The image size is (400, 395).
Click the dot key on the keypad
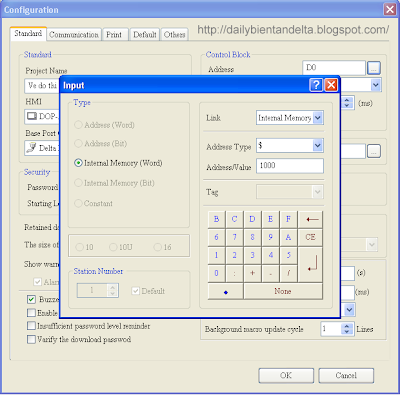tap(226, 292)
